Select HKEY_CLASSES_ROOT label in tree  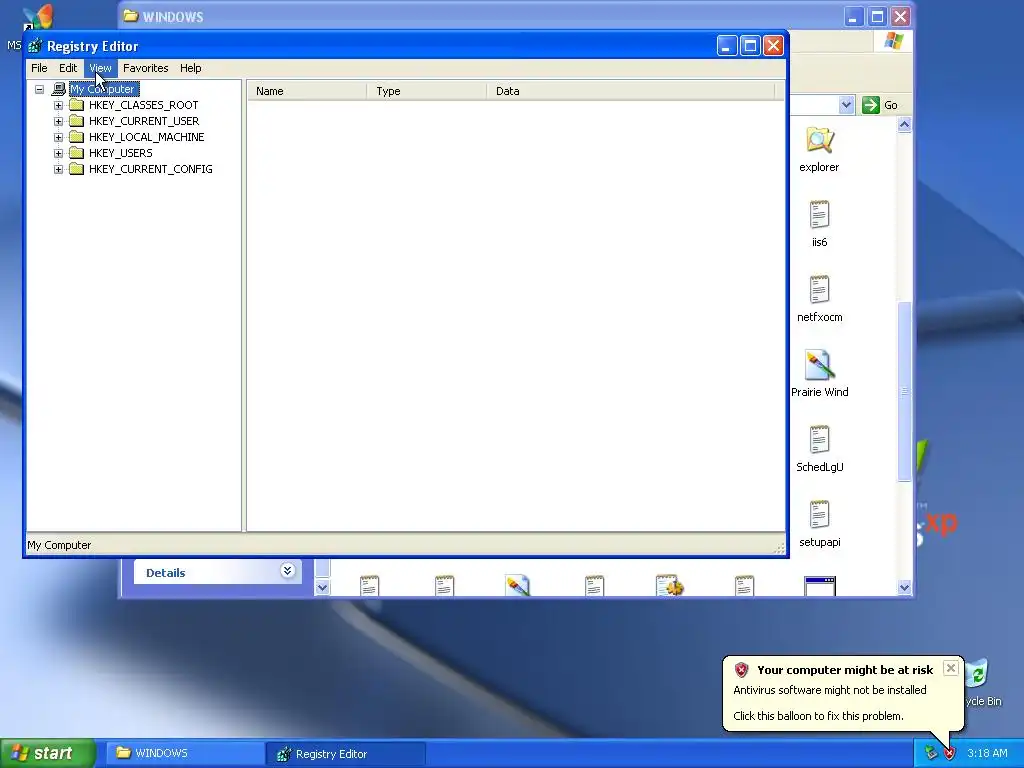pyautogui.click(x=144, y=105)
